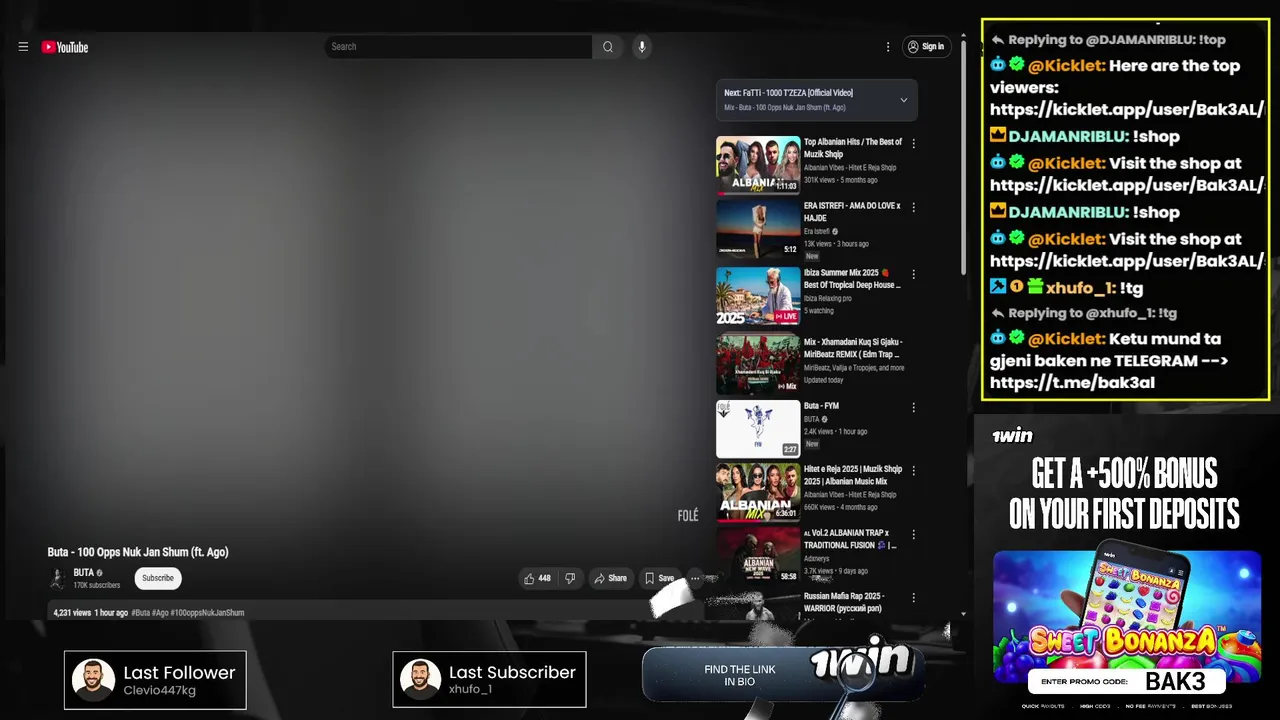Dislike the Buta video
The height and width of the screenshot is (720, 1280).
(x=570, y=578)
